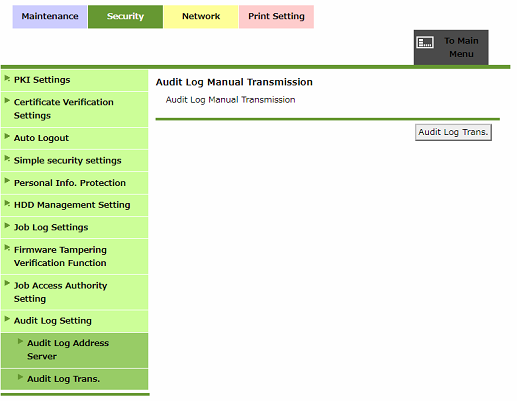Collapse the Audit Log Setting arrow
Image resolution: width=517 pixels, height=401 pixels.
(x=7, y=319)
